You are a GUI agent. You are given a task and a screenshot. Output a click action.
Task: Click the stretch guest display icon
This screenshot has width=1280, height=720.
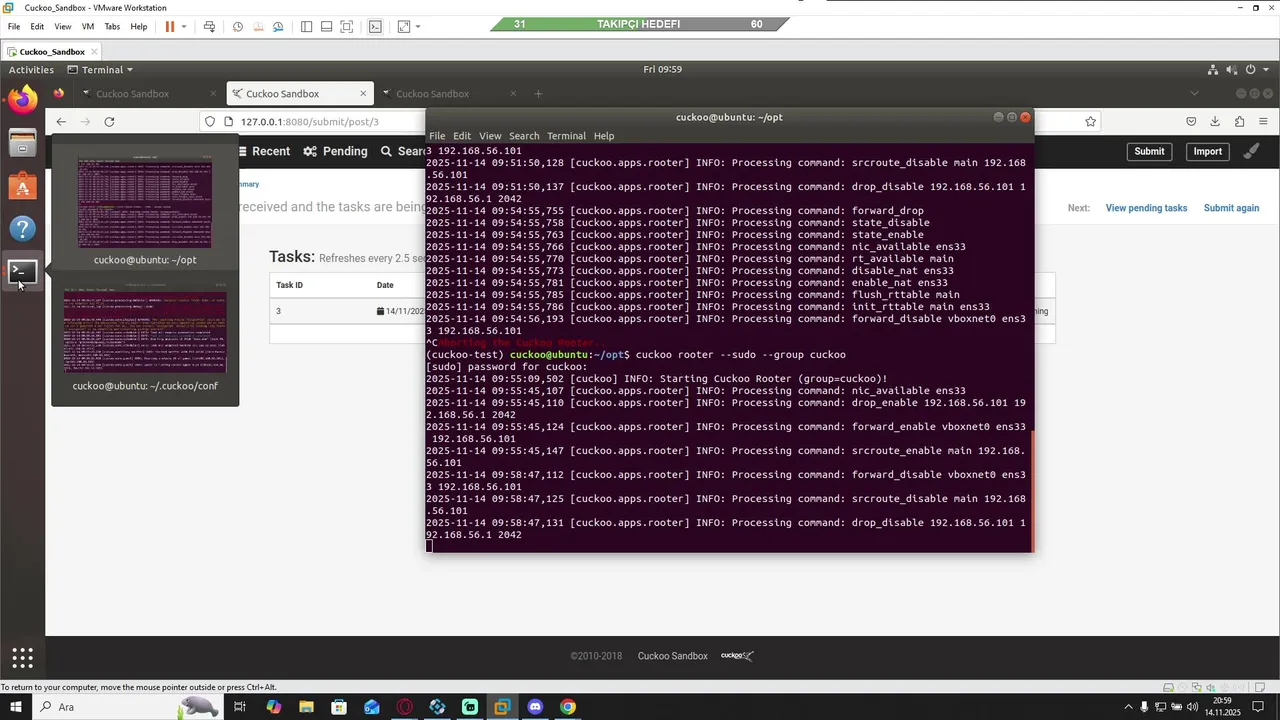click(x=404, y=26)
